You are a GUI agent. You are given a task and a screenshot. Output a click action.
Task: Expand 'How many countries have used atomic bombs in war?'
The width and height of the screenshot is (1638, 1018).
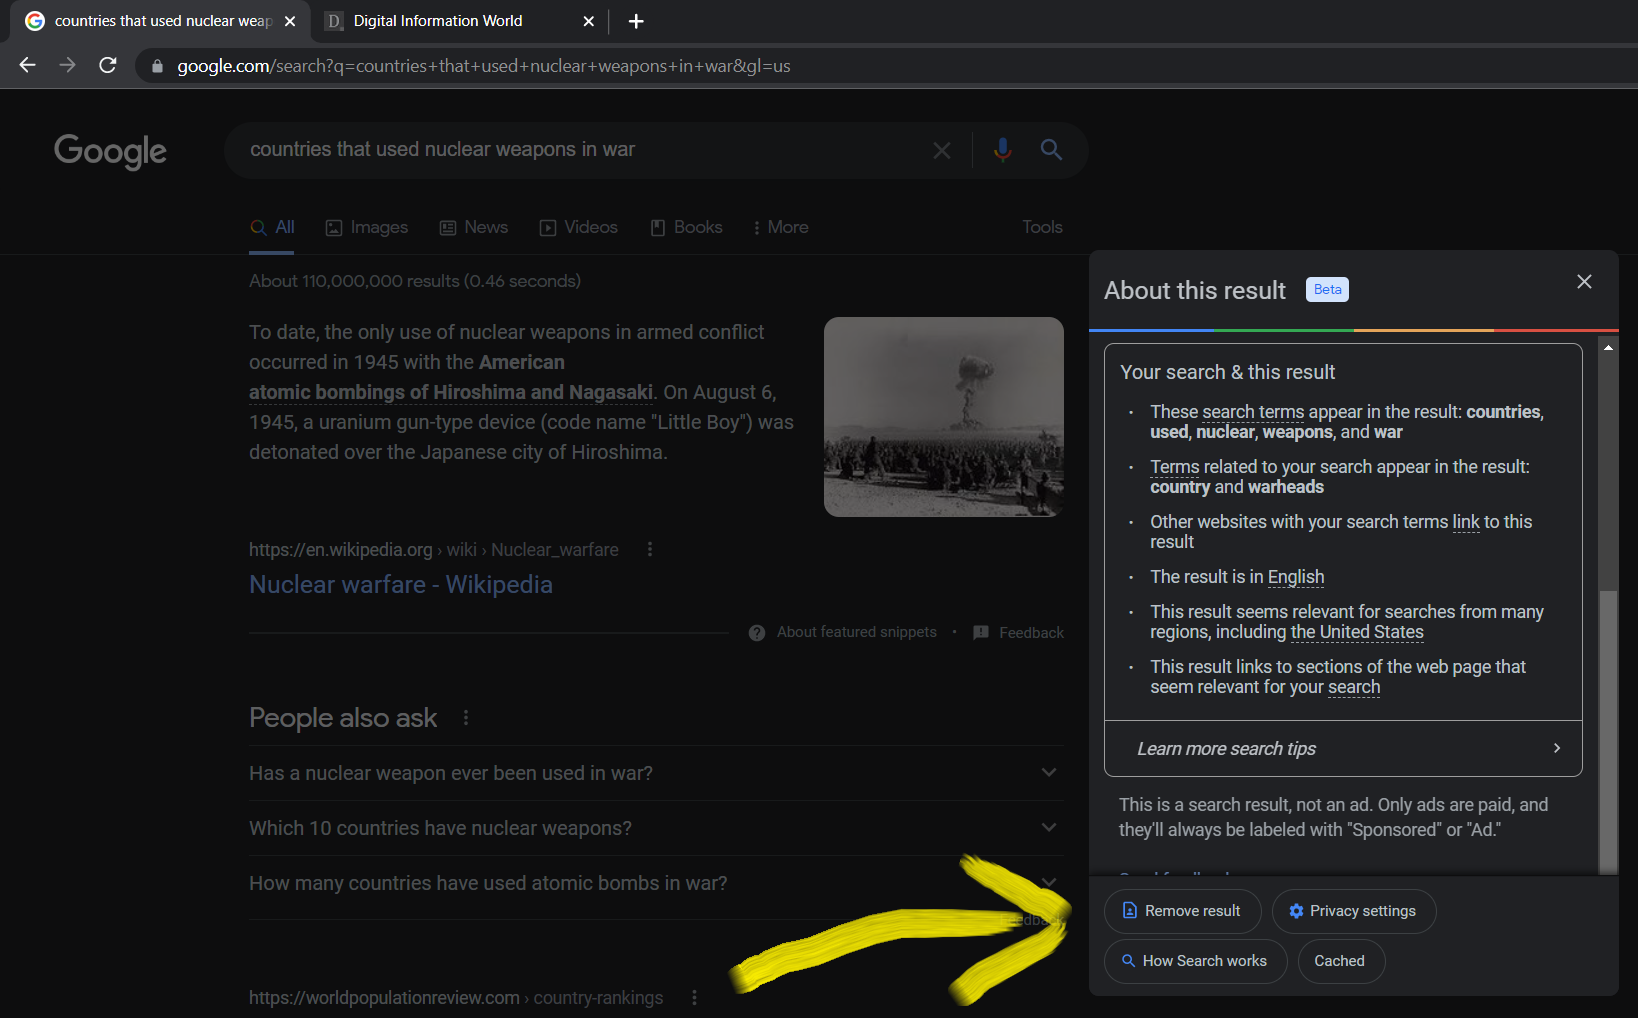click(656, 883)
